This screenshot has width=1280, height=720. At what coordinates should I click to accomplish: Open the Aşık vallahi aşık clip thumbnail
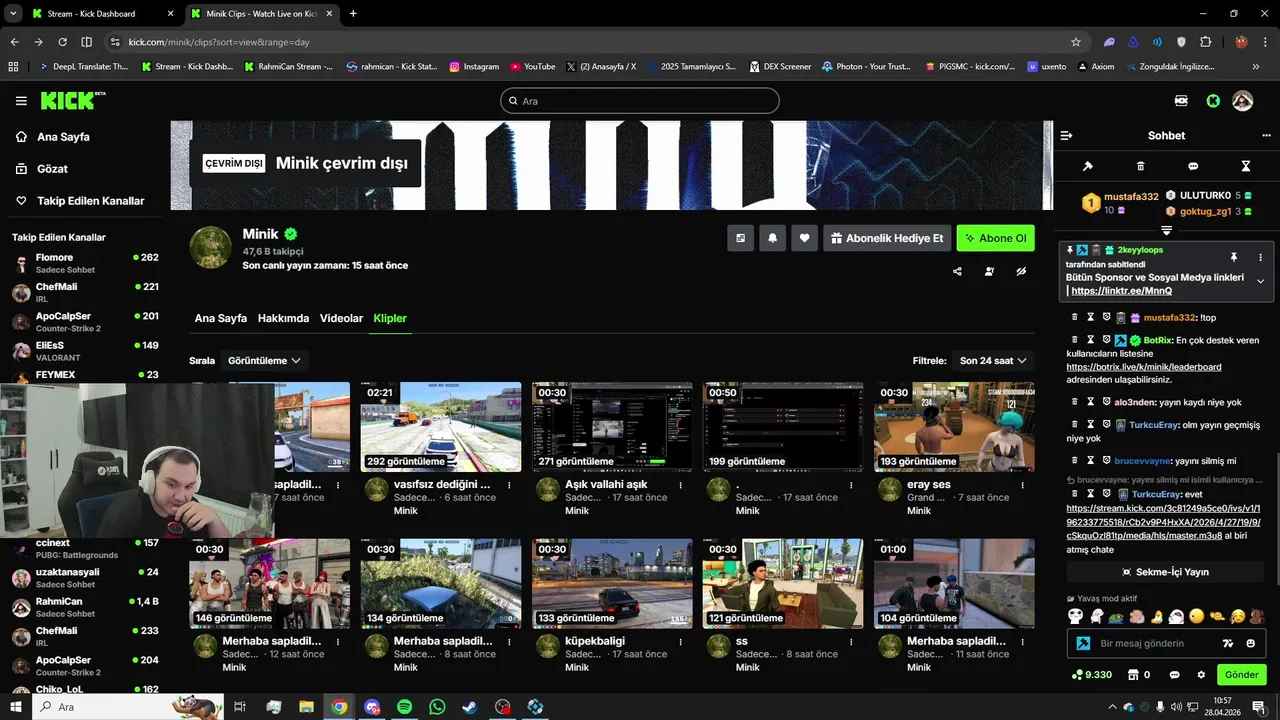(x=612, y=427)
